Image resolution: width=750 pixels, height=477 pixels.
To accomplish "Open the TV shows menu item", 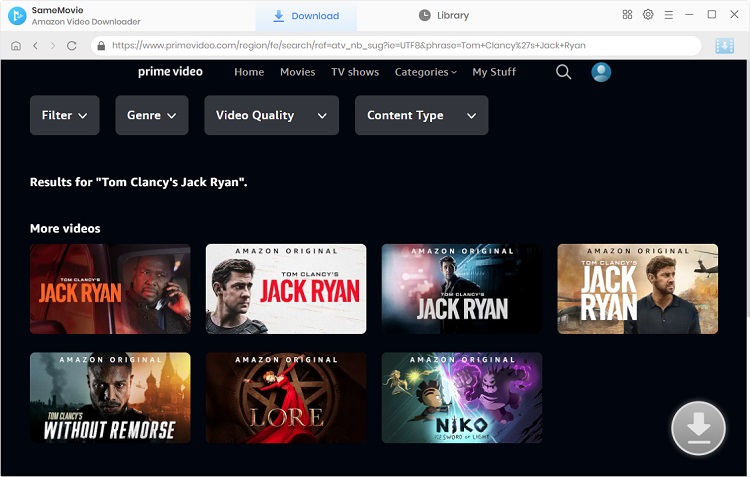I will click(x=355, y=72).
